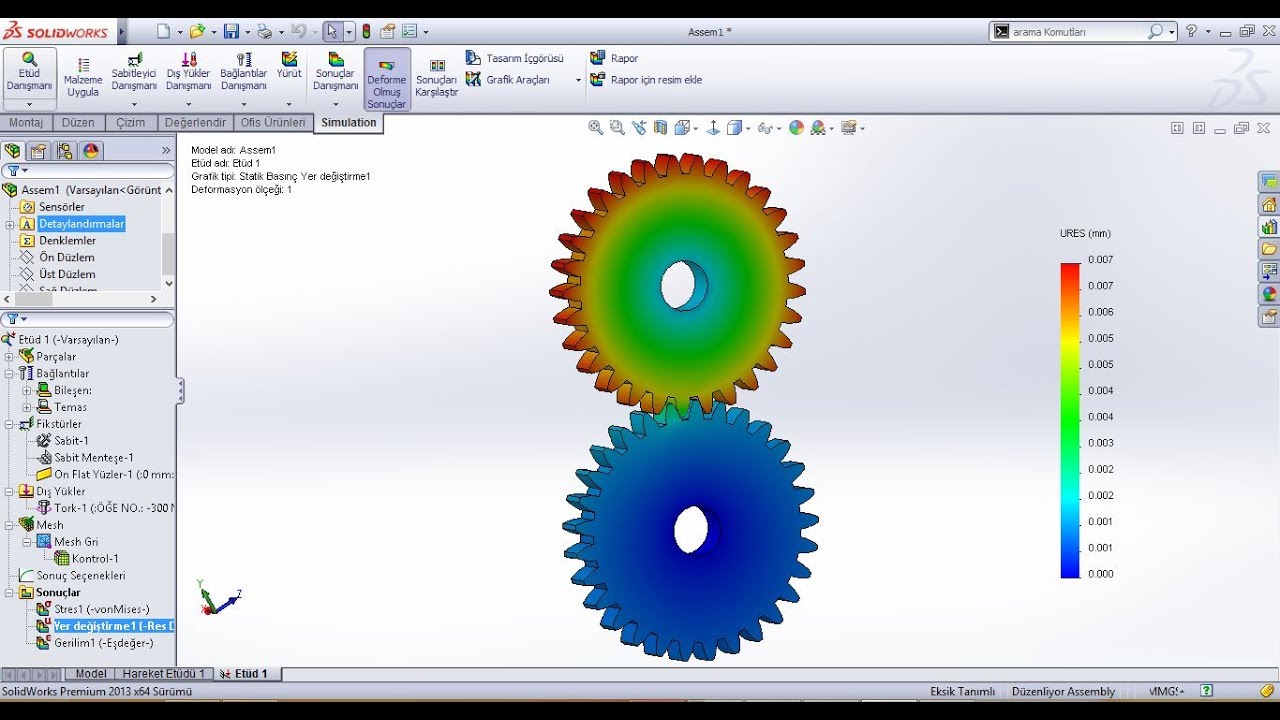
Task: Open the DisplayManager tab
Action: click(91, 151)
